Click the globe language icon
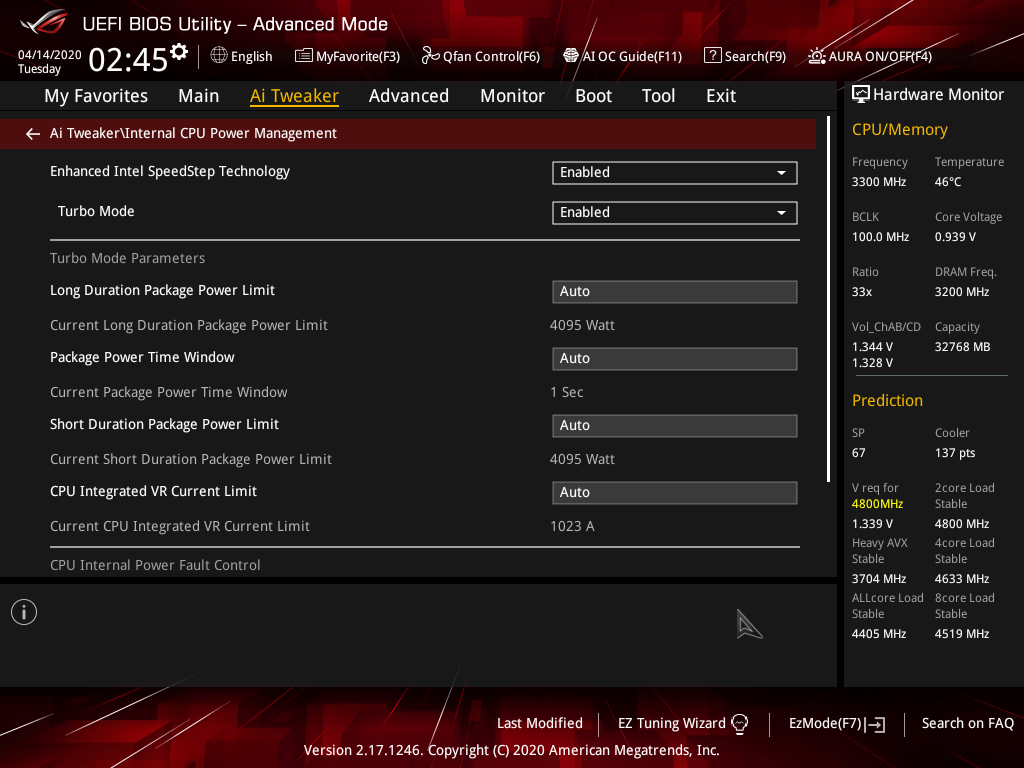Image resolution: width=1024 pixels, height=768 pixels. point(219,56)
